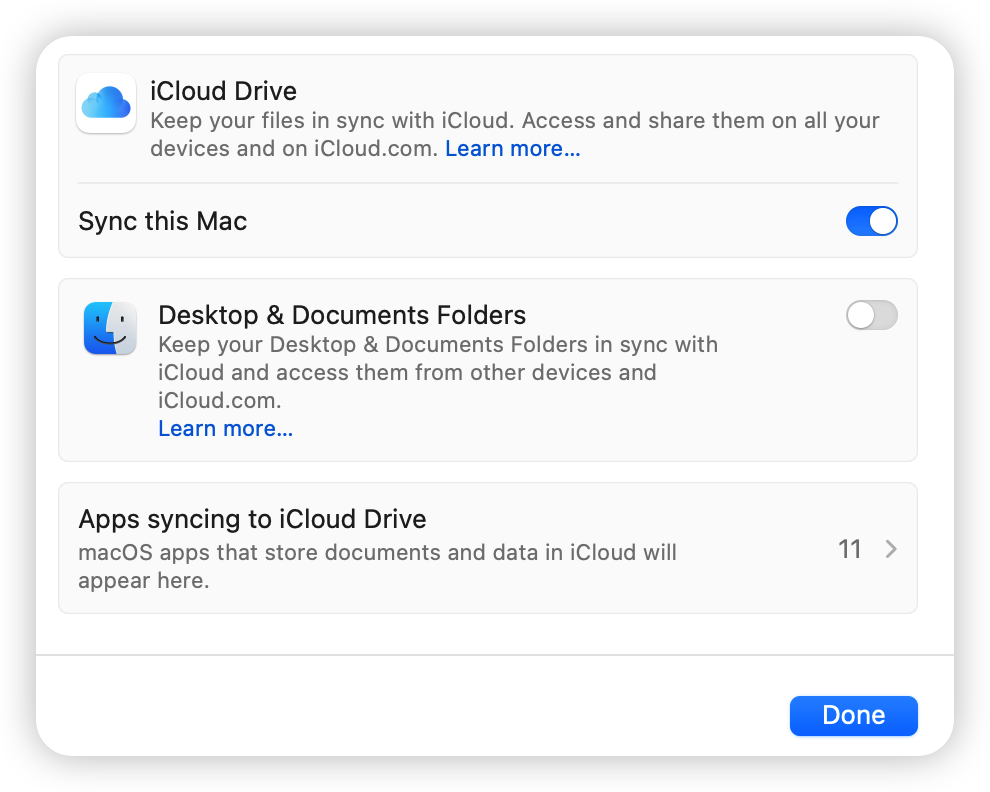
Task: Click the divider line below iCloud Drive header
Action: 487,183
